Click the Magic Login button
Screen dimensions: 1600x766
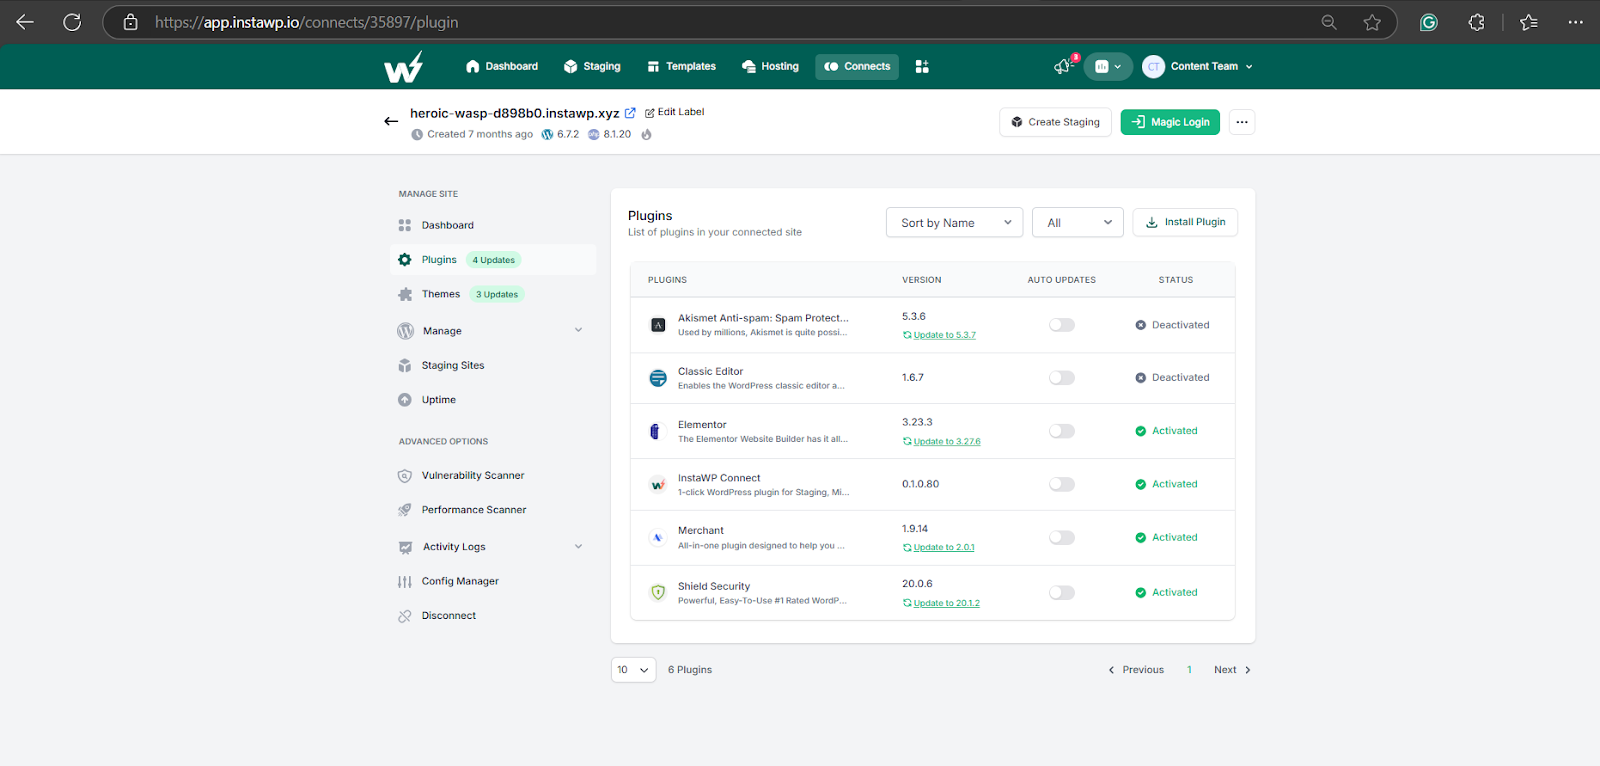coord(1170,122)
